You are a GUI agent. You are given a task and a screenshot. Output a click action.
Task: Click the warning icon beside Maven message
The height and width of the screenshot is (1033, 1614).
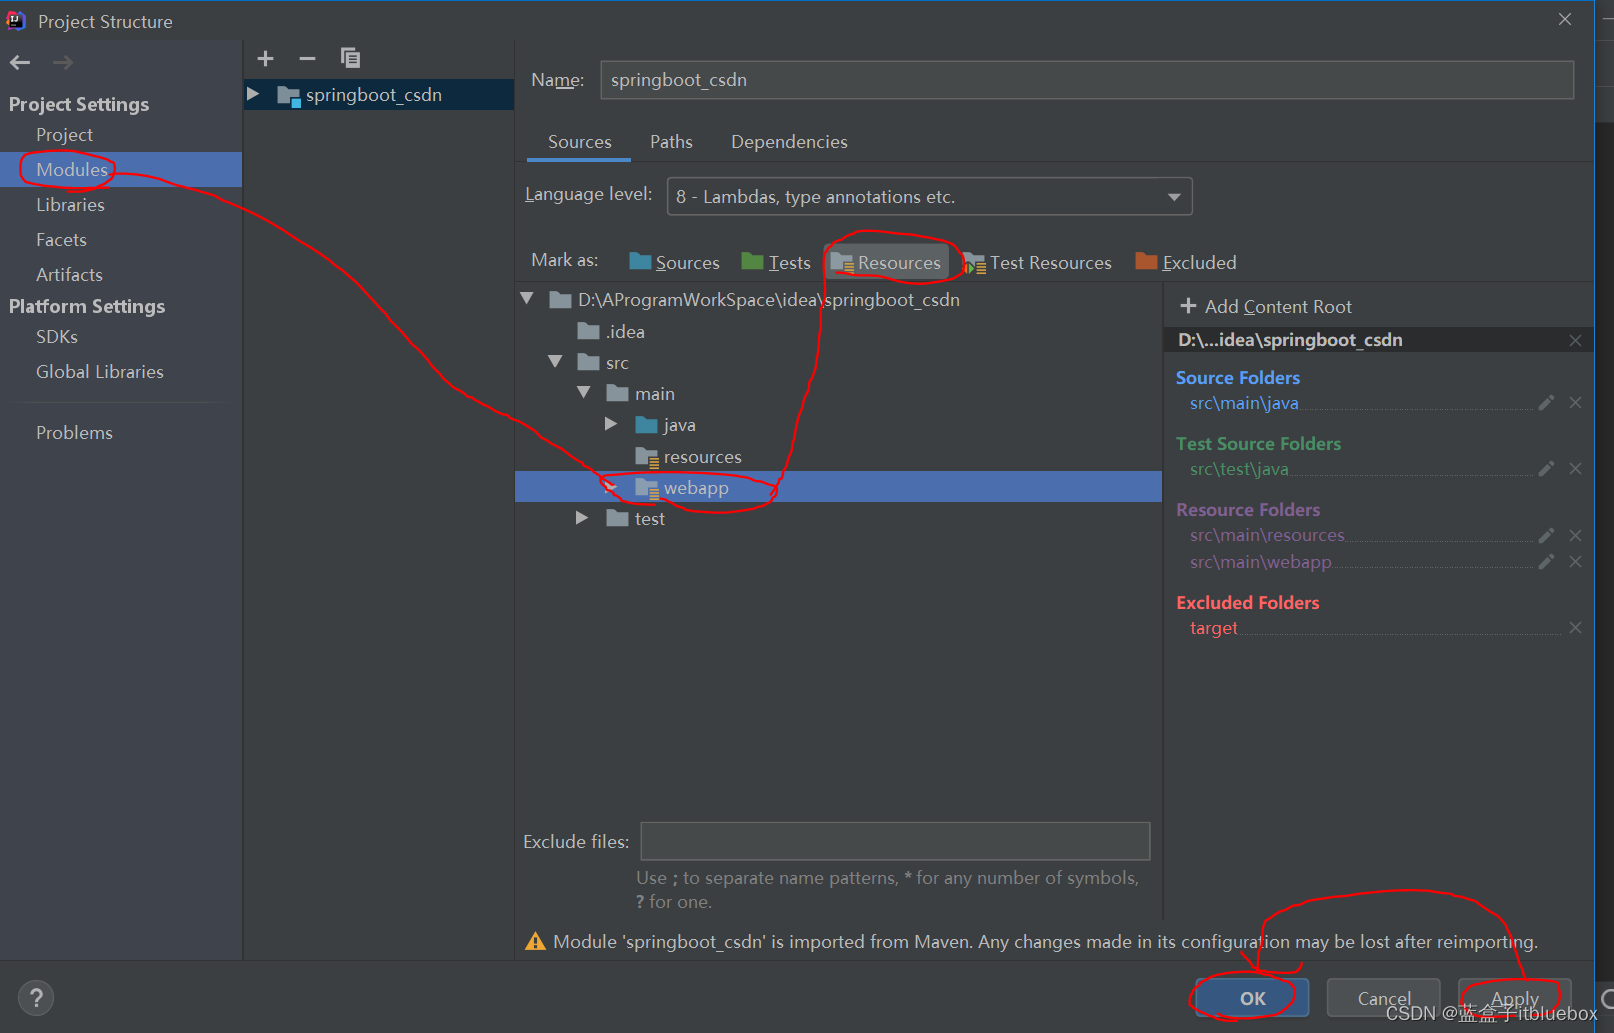click(535, 942)
